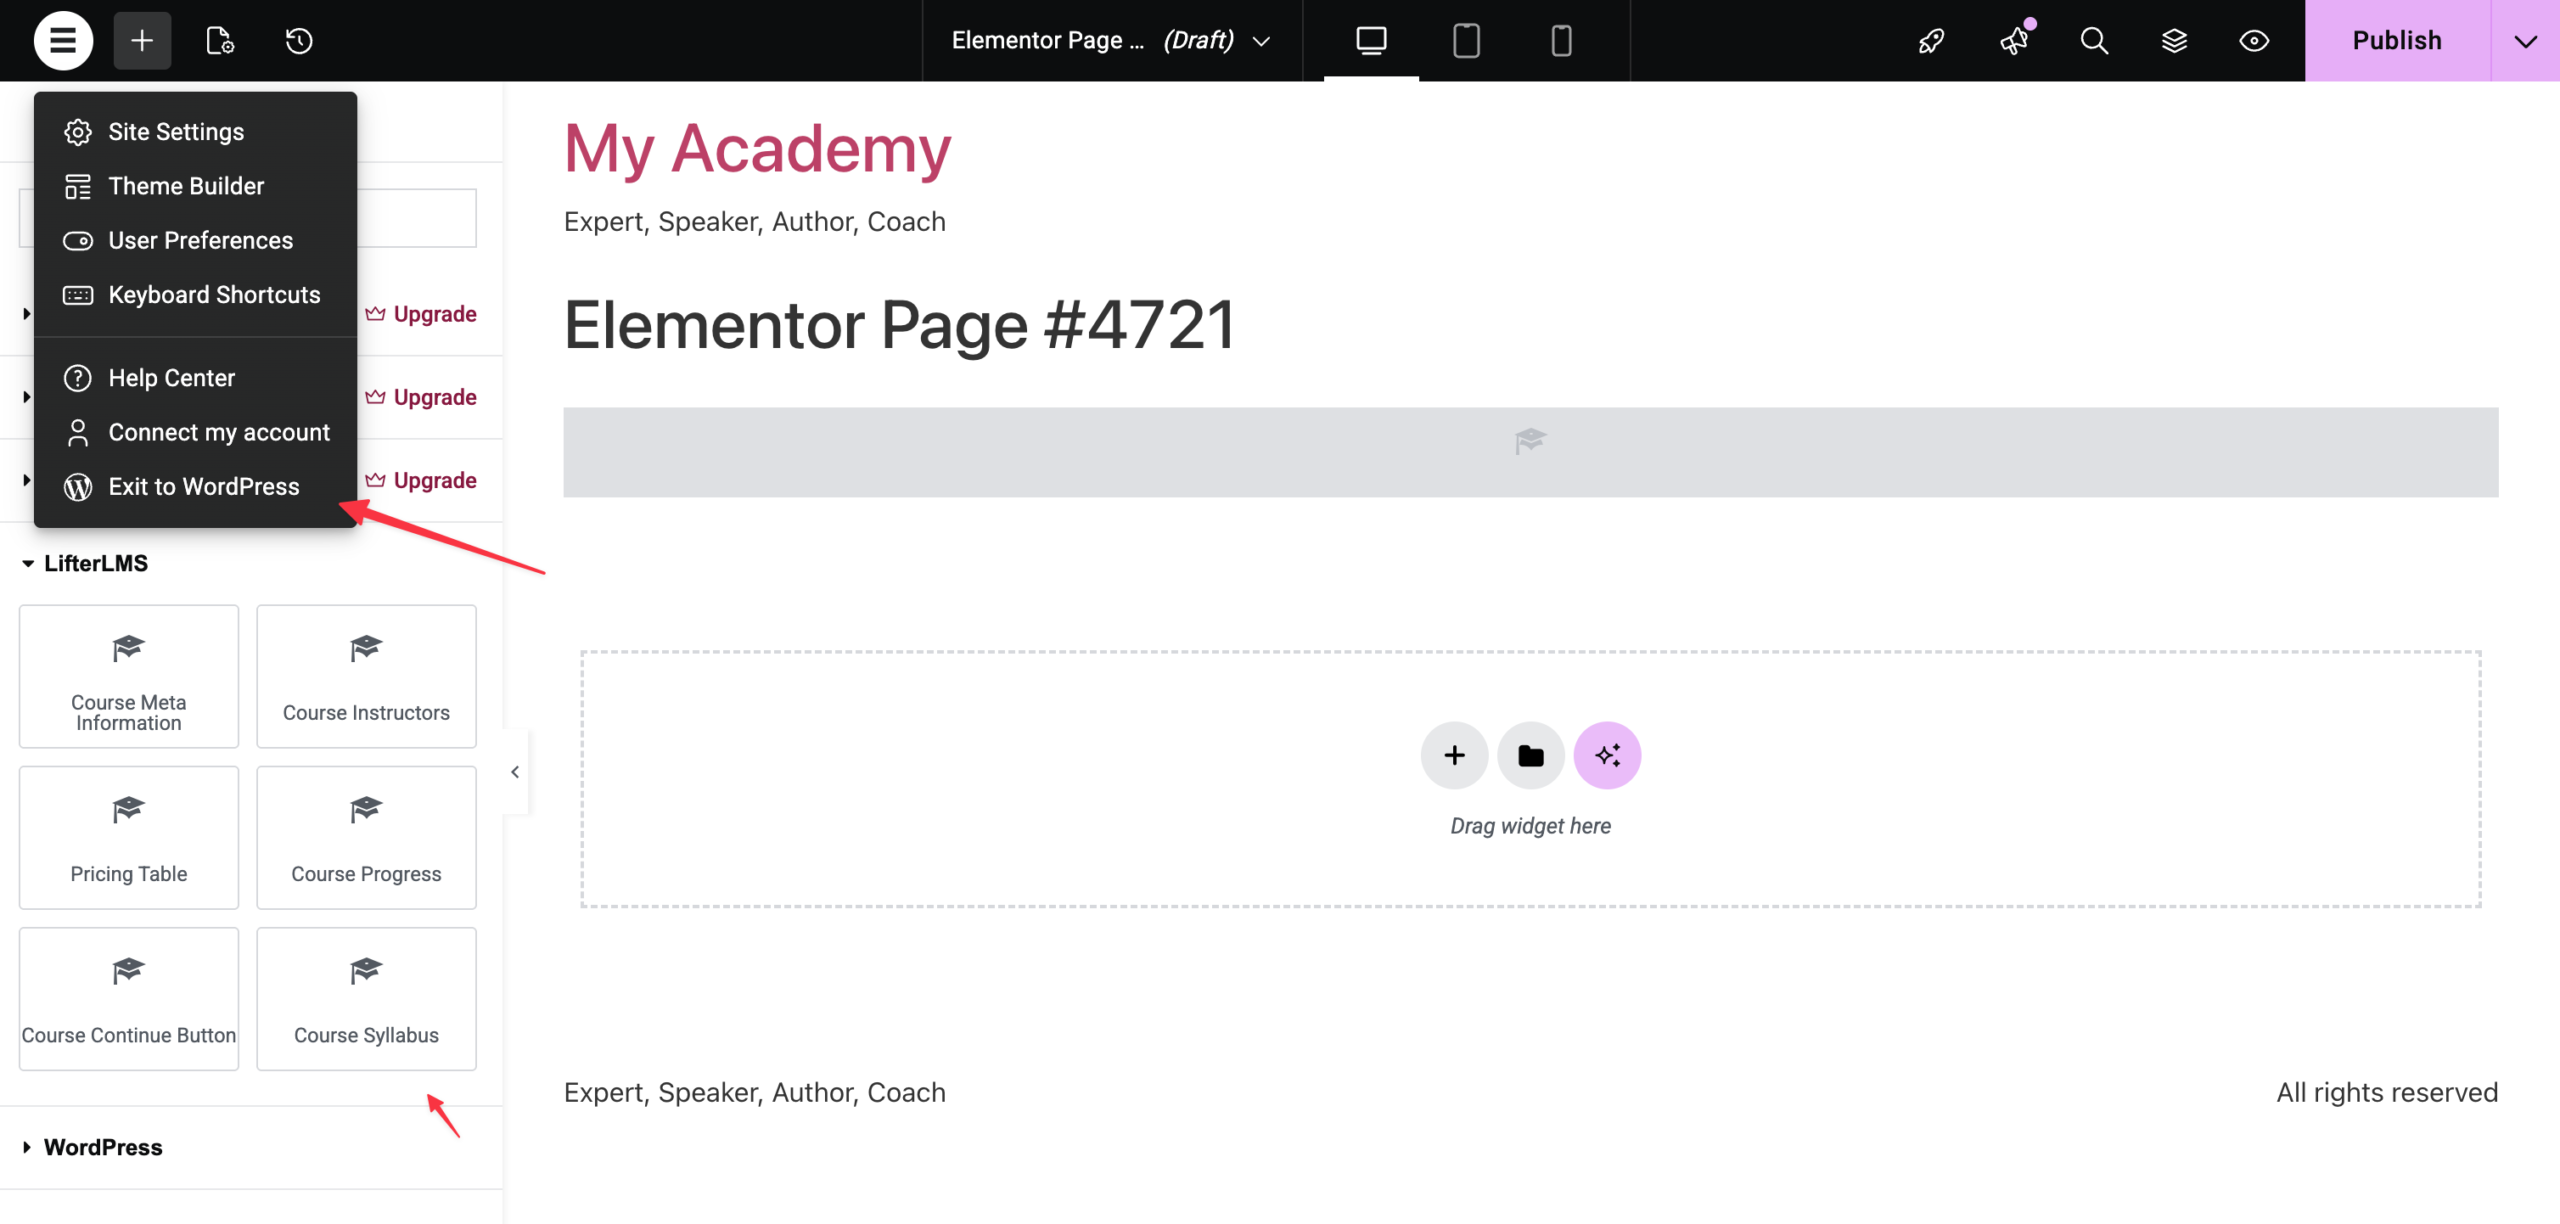Click the Elementor hamburger menu icon

pos(63,41)
